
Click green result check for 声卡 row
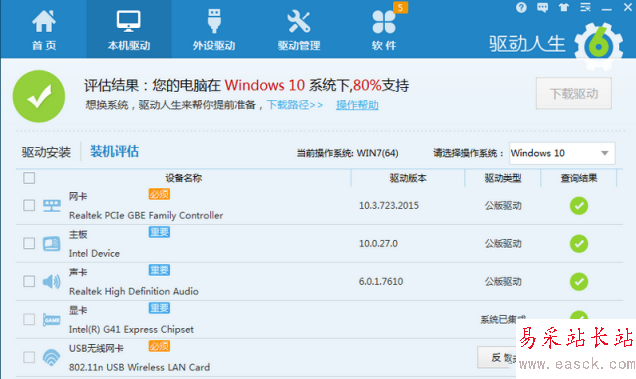(579, 282)
